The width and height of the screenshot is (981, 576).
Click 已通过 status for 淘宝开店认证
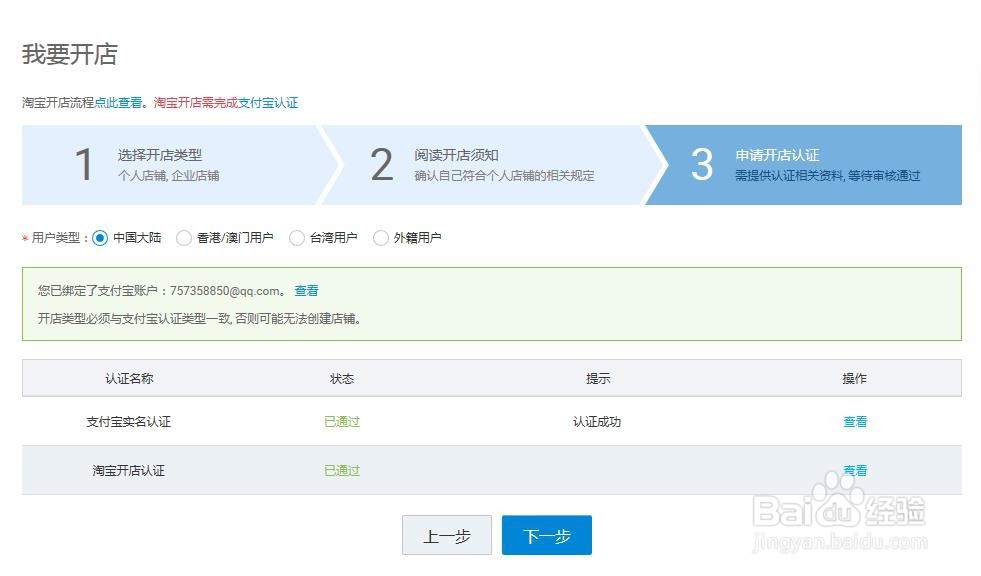point(342,470)
